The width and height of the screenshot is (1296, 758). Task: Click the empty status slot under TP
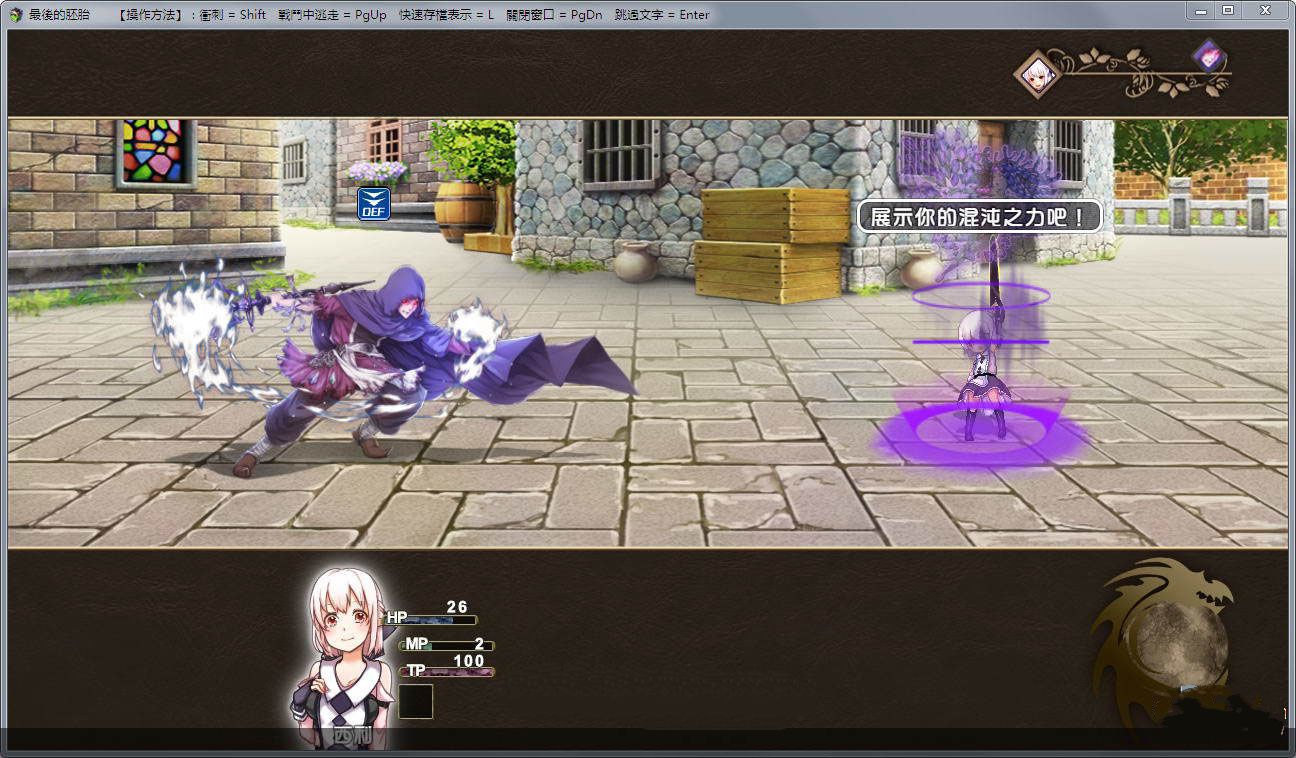416,701
